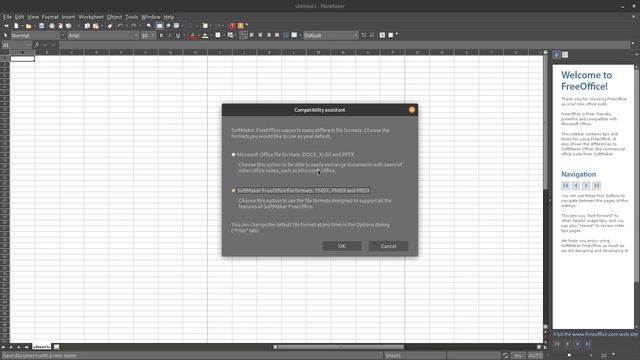Click the Navigation last page button in sidebar
The height and width of the screenshot is (360, 640).
pyautogui.click(x=596, y=186)
